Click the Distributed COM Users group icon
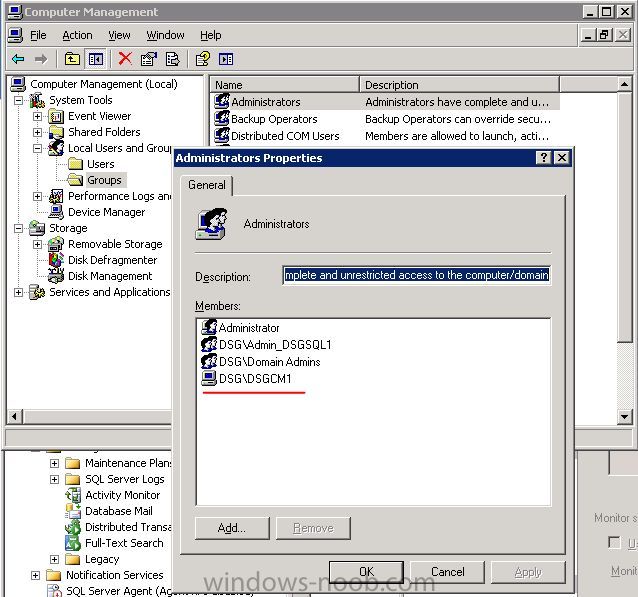This screenshot has height=597, width=638. tap(222, 135)
